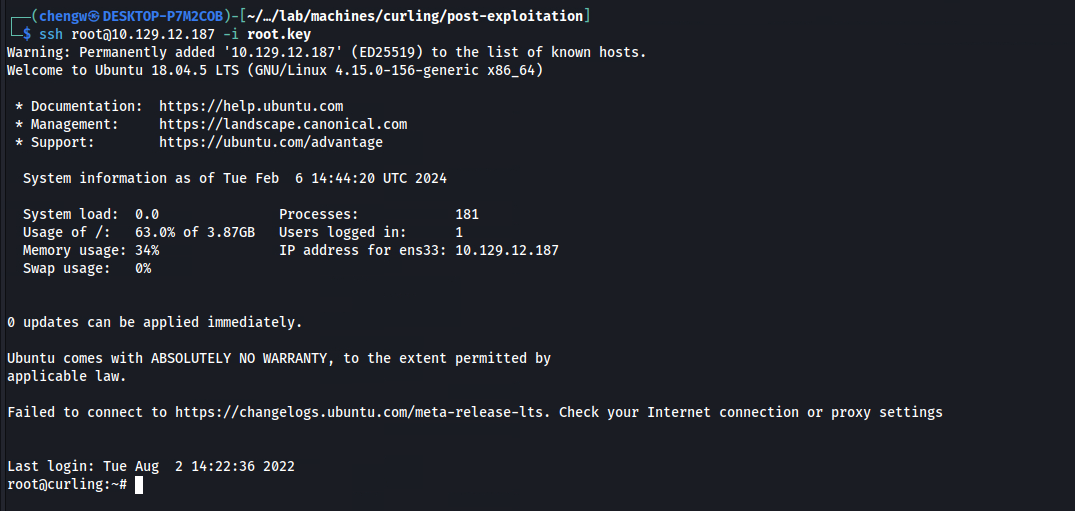Click the IP address value for ens33

point(507,250)
